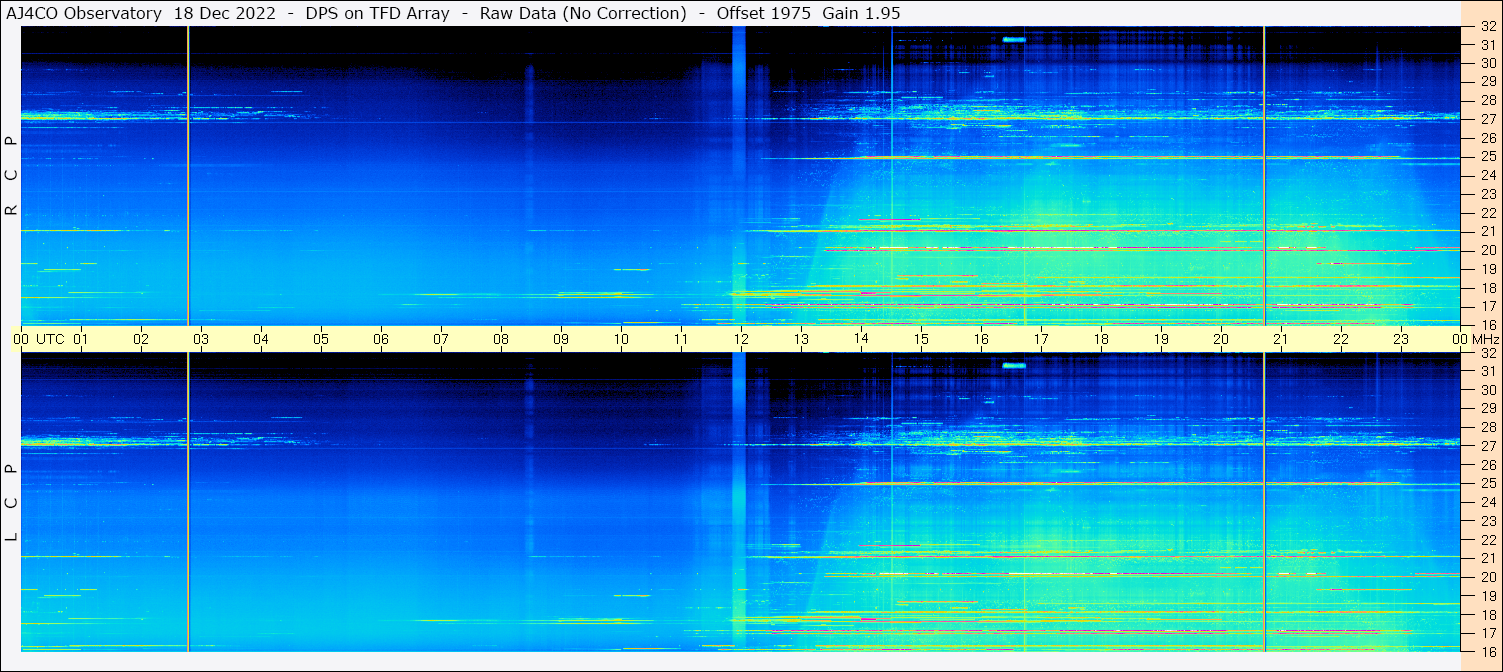Click the 25 MHz label on upper frequency scale
The image size is (1503, 672).
click(x=1488, y=157)
